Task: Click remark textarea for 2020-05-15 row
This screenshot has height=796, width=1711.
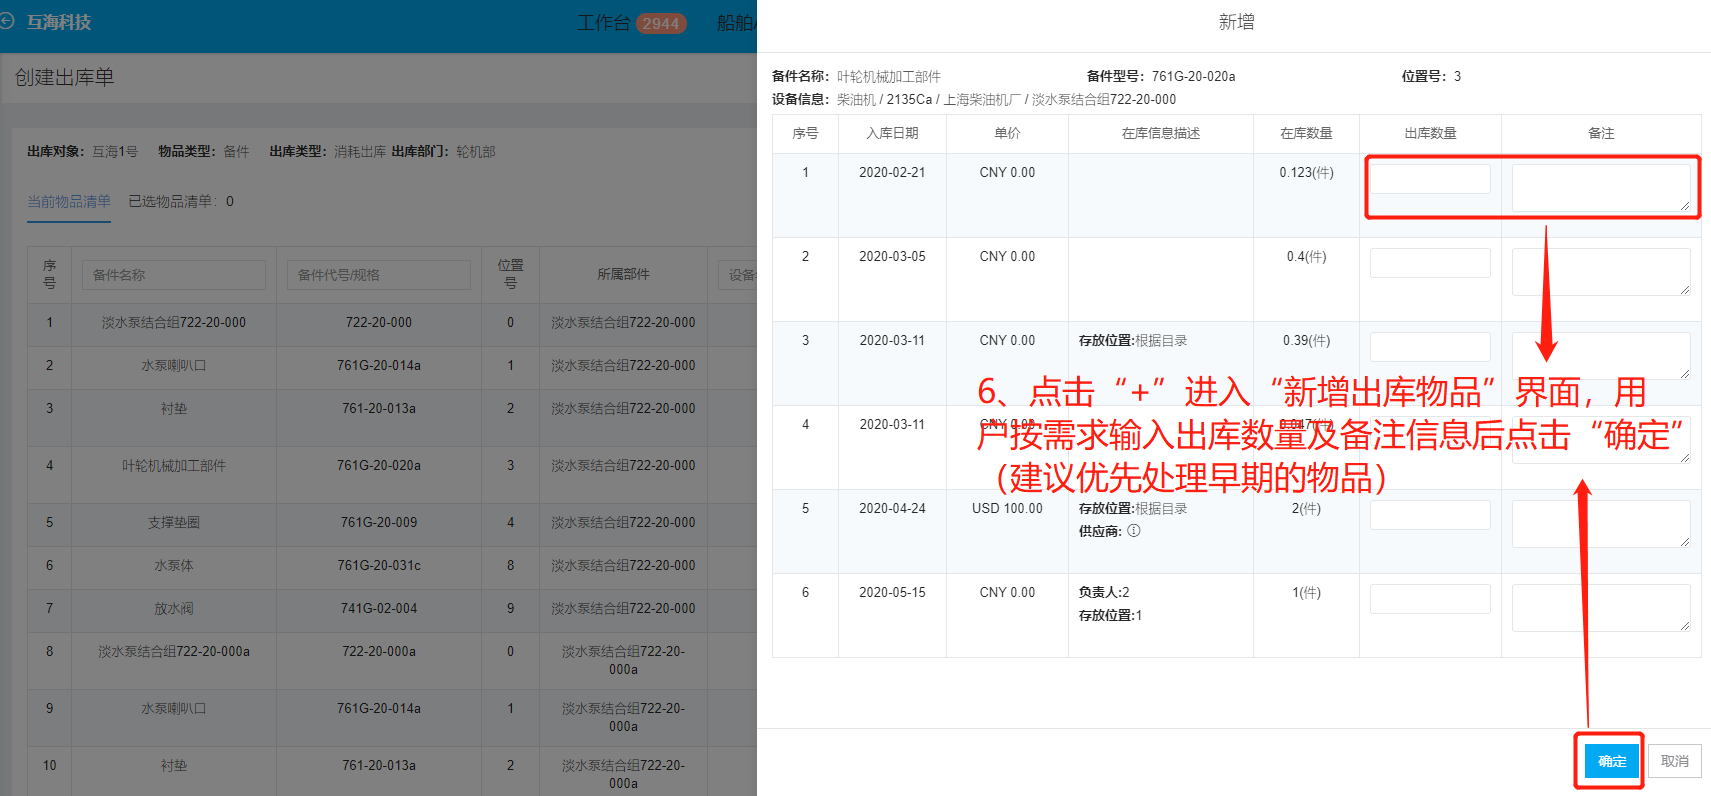Action: pos(1601,608)
